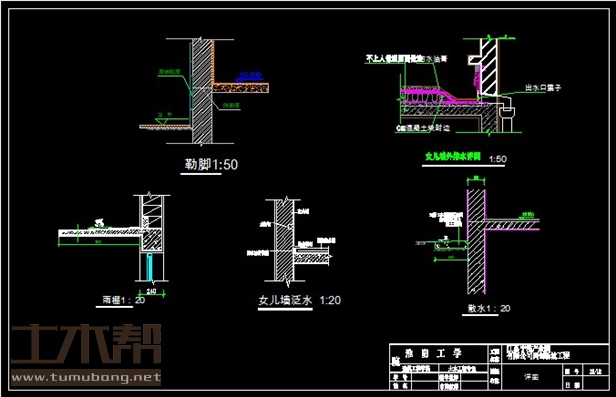
Task: Select the green 女儿墙外排水详图 title
Action: click(x=453, y=156)
